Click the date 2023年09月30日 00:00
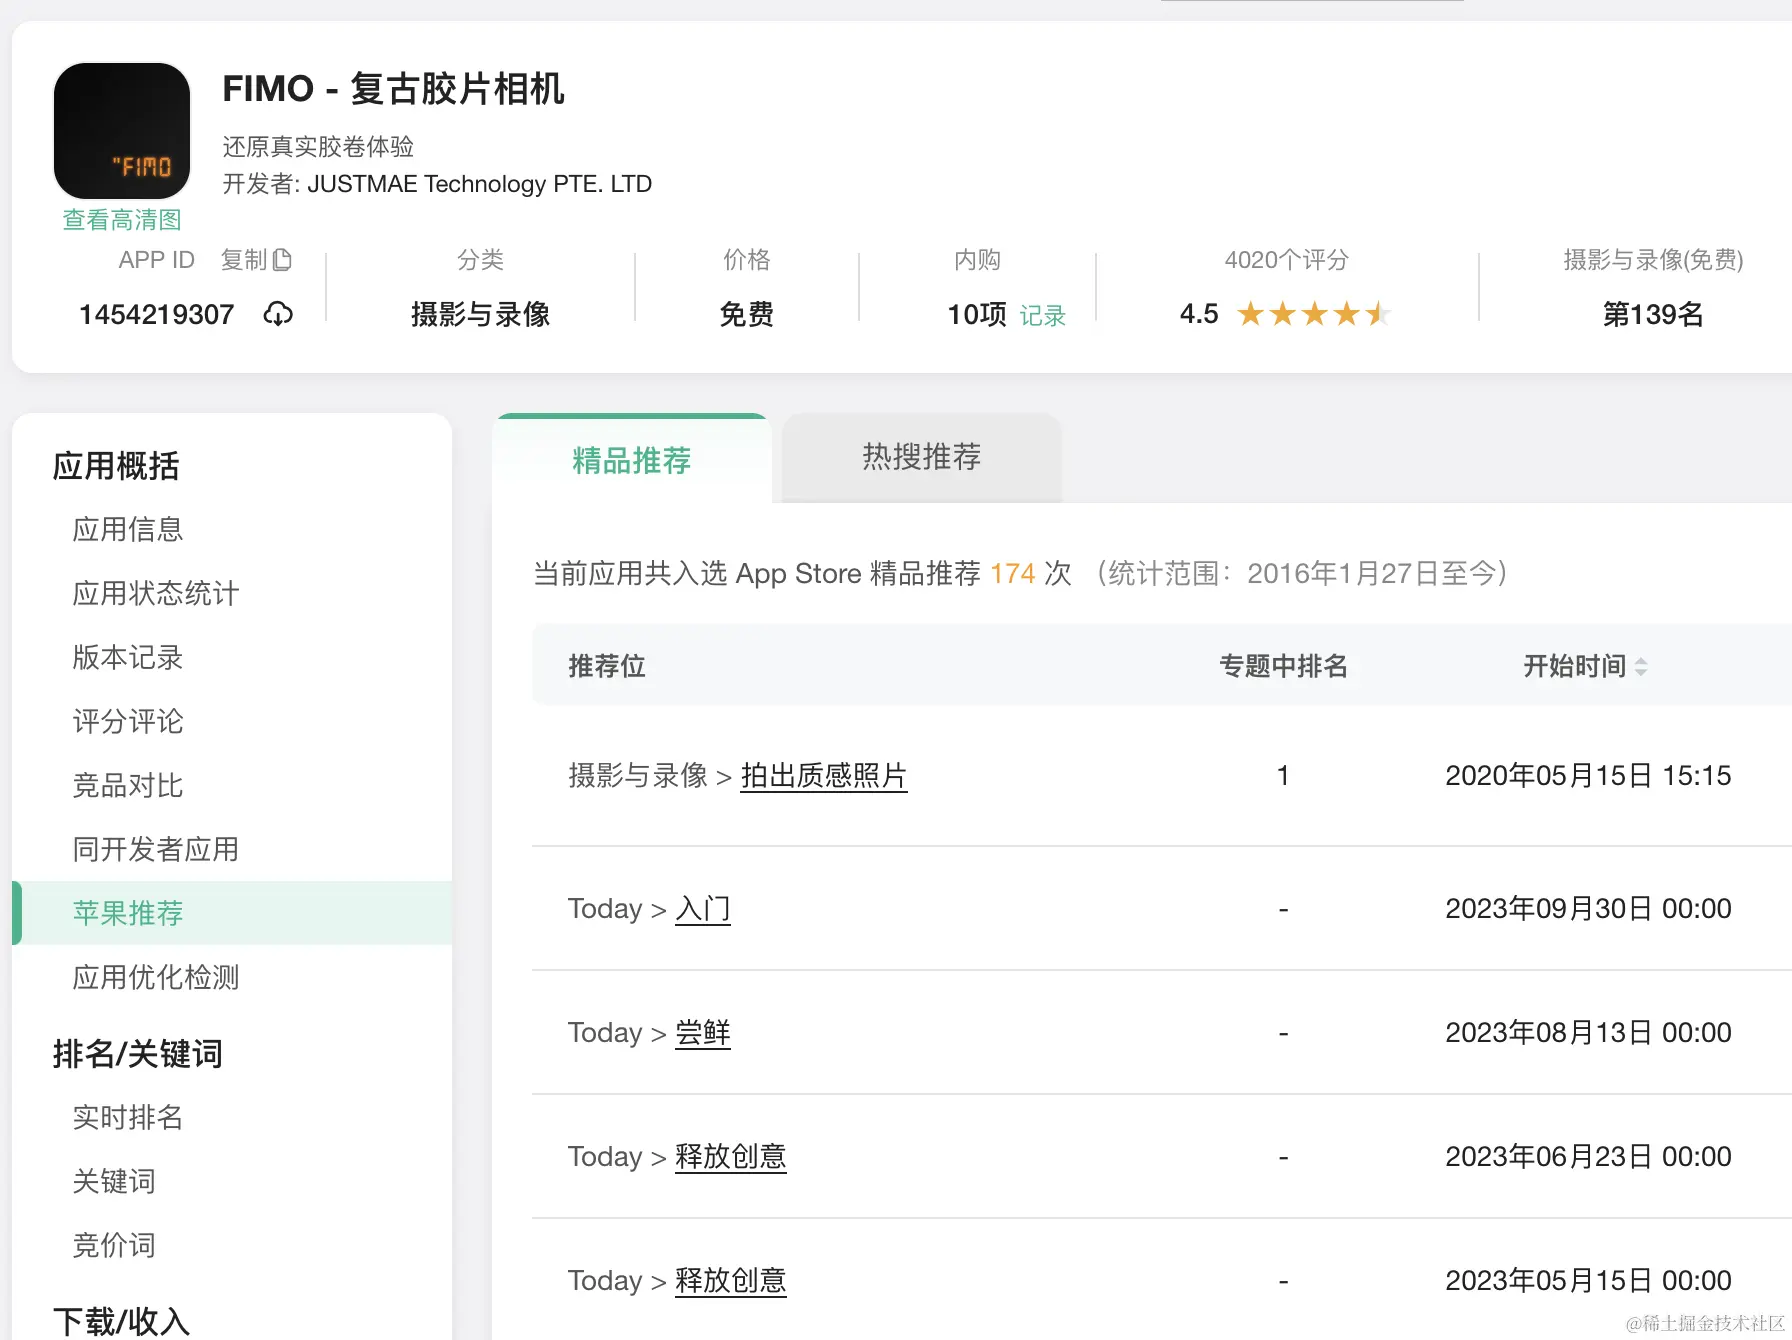The width and height of the screenshot is (1792, 1340). (x=1588, y=909)
